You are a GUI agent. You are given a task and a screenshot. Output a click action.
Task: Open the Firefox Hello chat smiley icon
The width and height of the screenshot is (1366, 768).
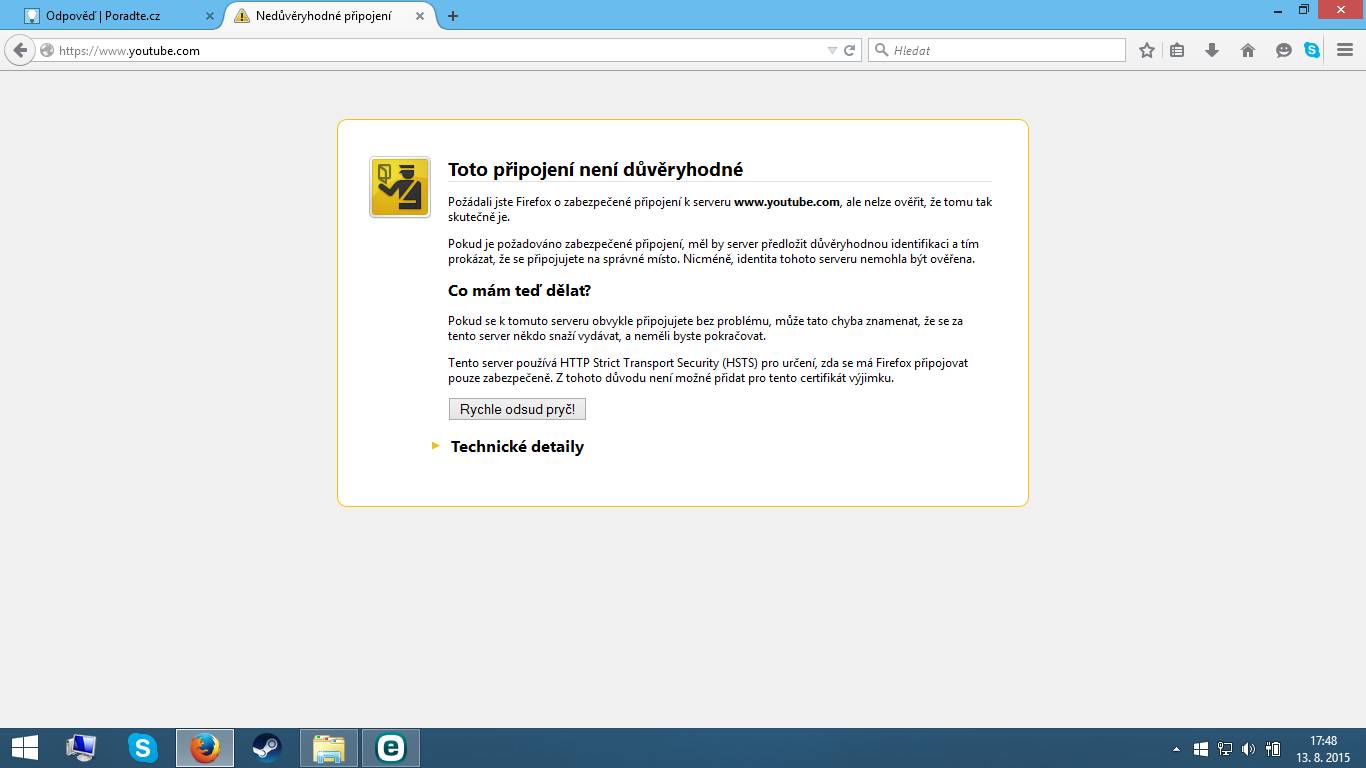[1284, 50]
